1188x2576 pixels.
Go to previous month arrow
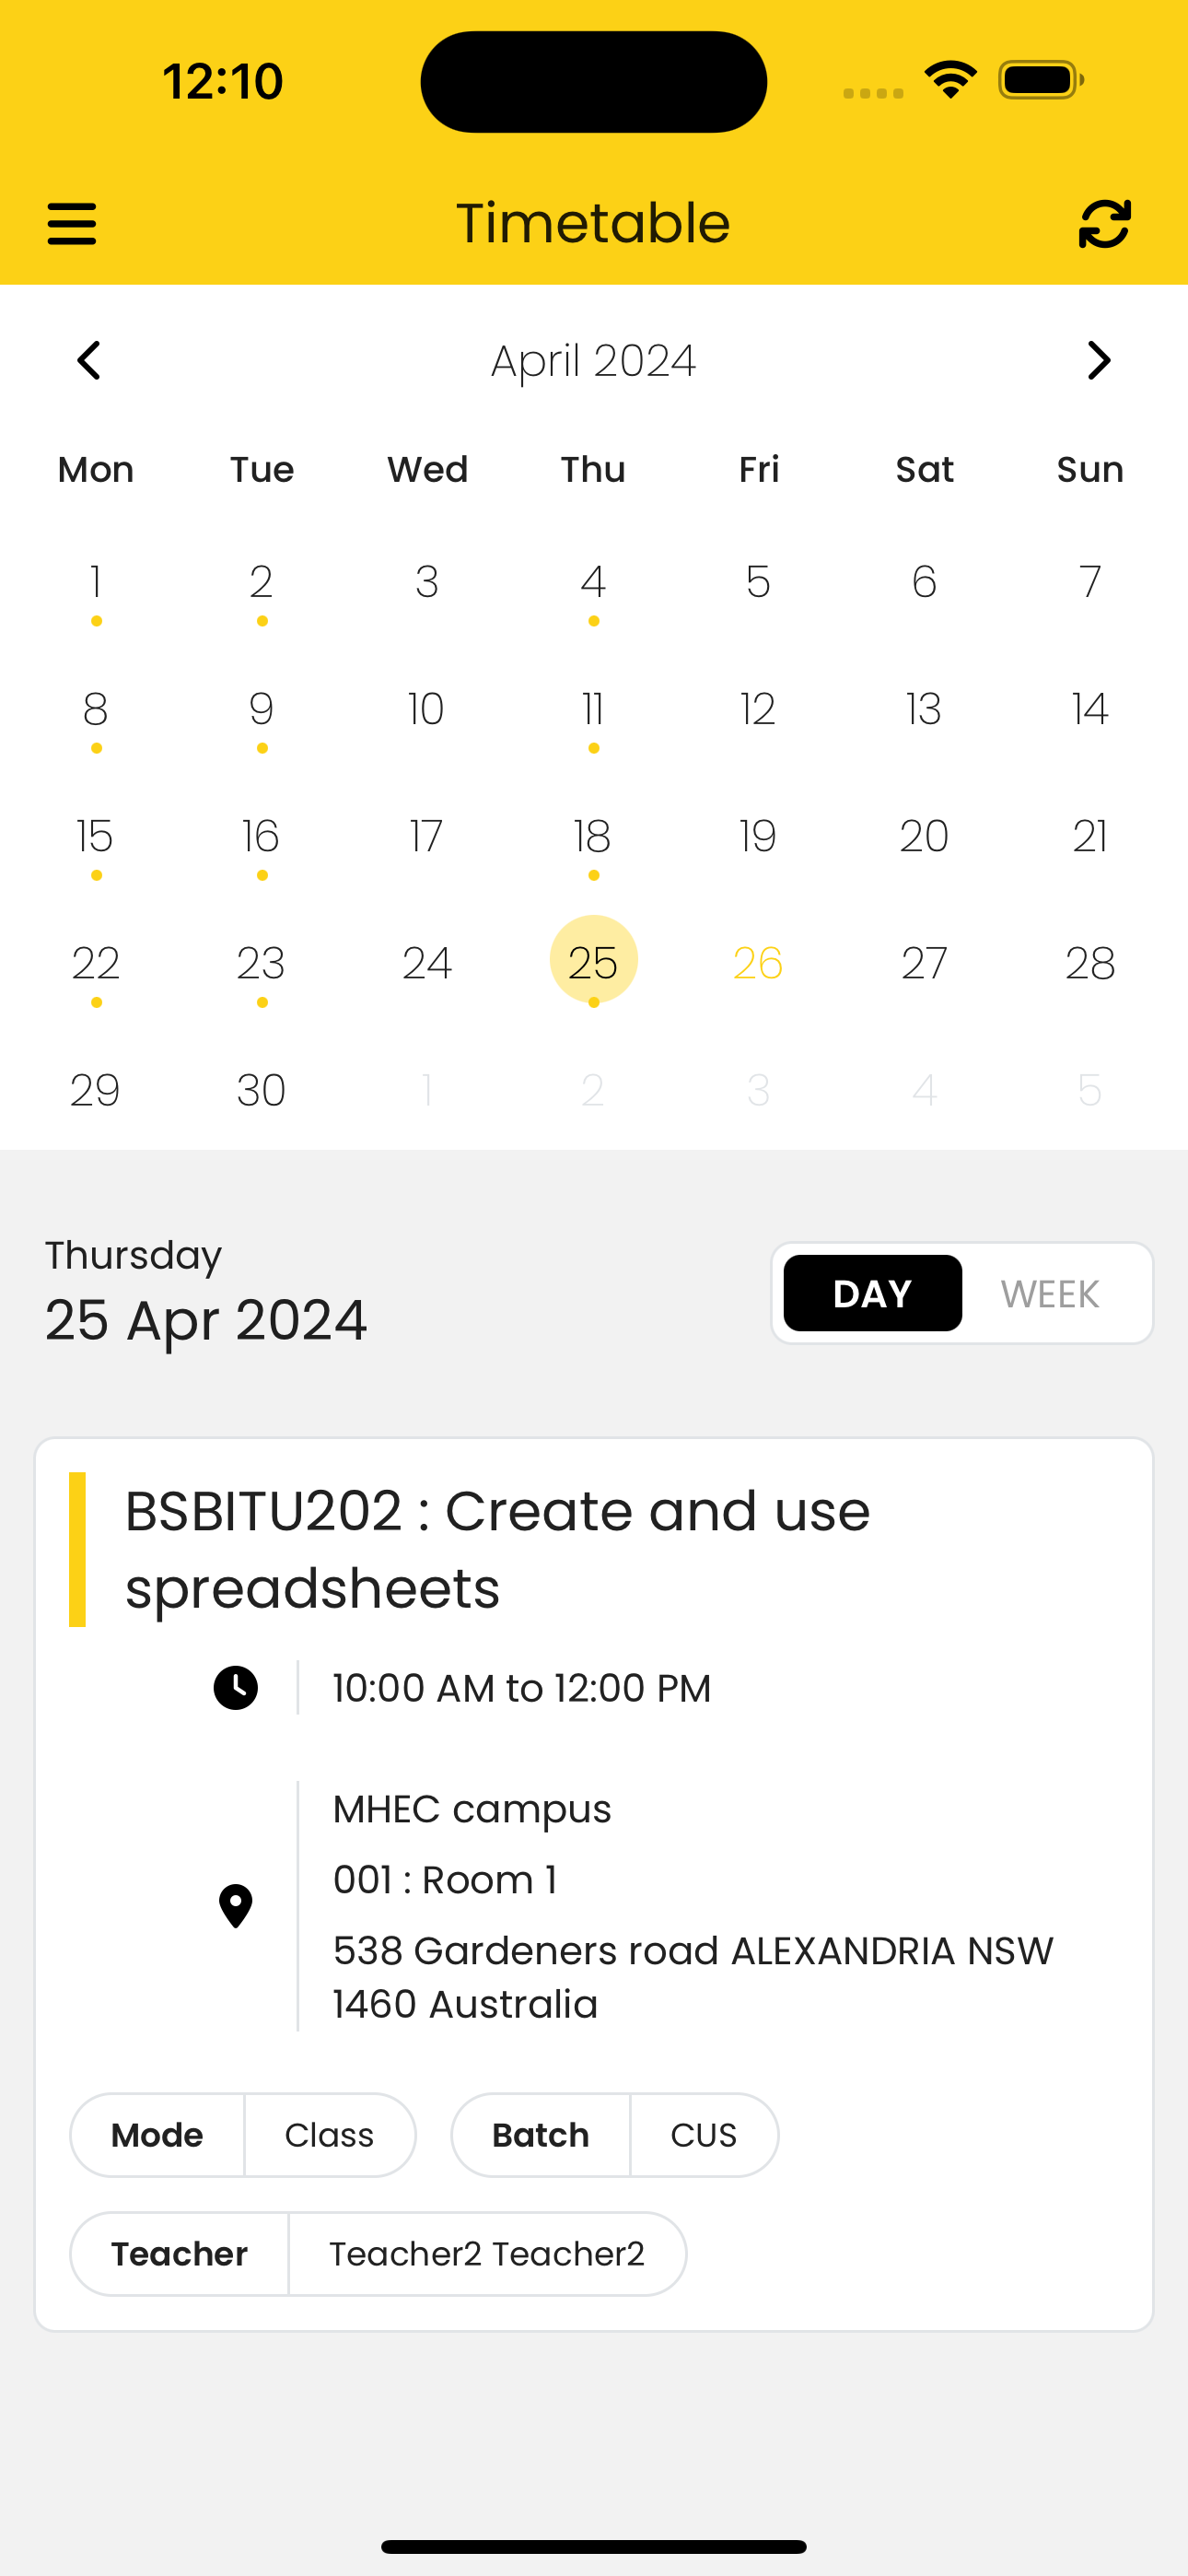(89, 361)
